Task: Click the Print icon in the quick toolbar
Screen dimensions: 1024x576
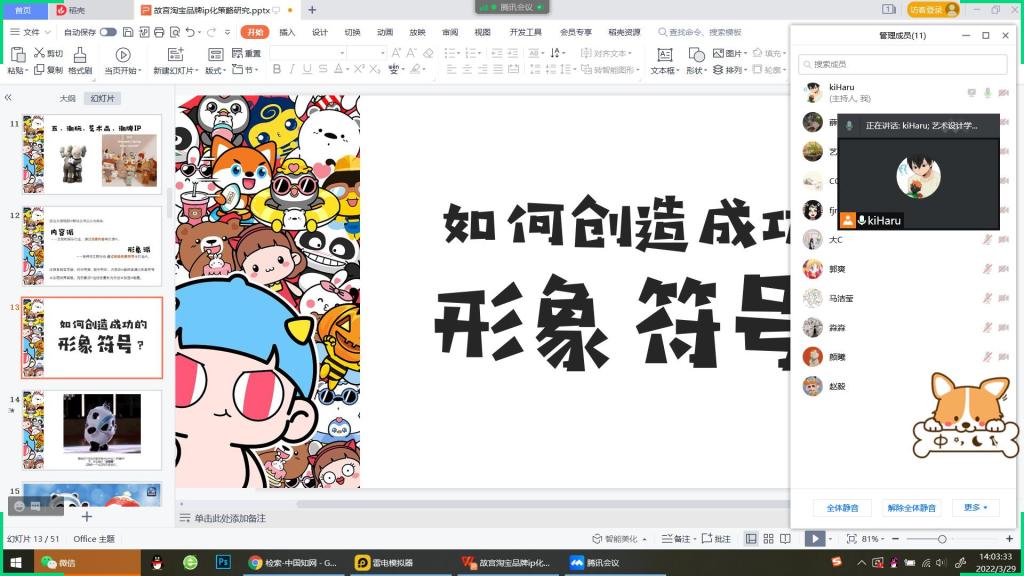Action: pyautogui.click(x=159, y=32)
